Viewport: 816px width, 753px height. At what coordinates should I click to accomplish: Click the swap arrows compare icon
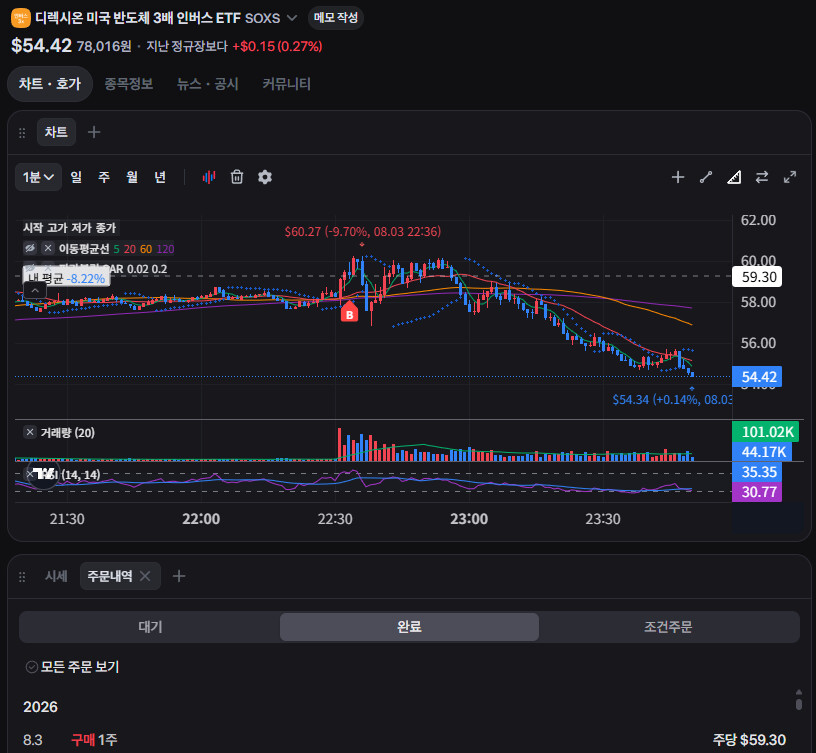(762, 177)
